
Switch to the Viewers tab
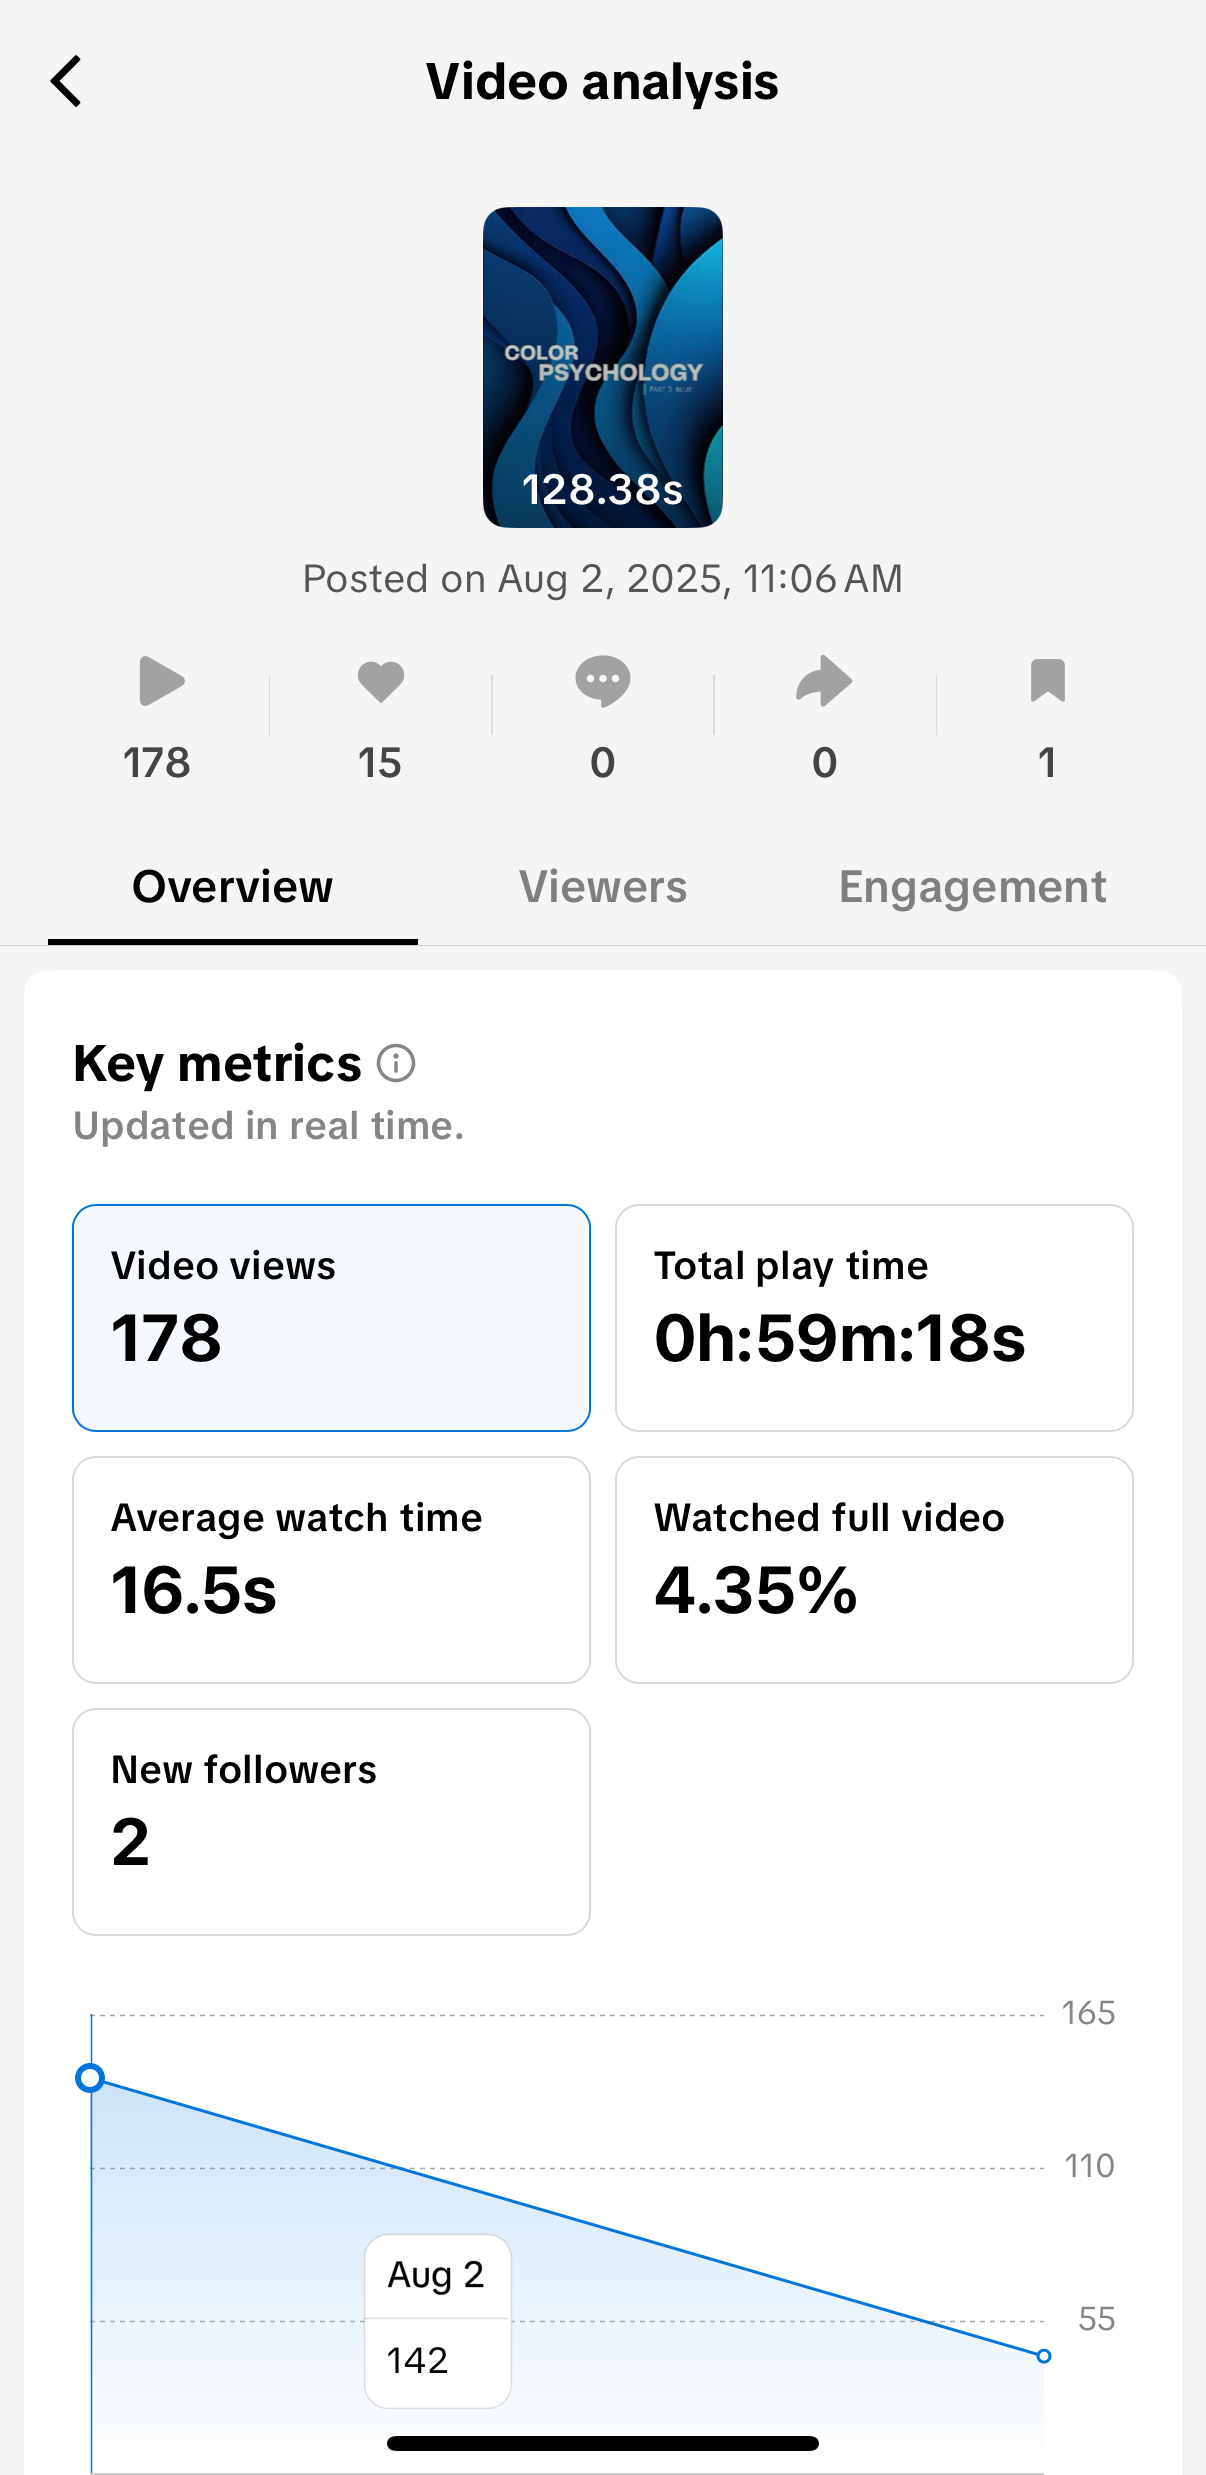click(602, 887)
